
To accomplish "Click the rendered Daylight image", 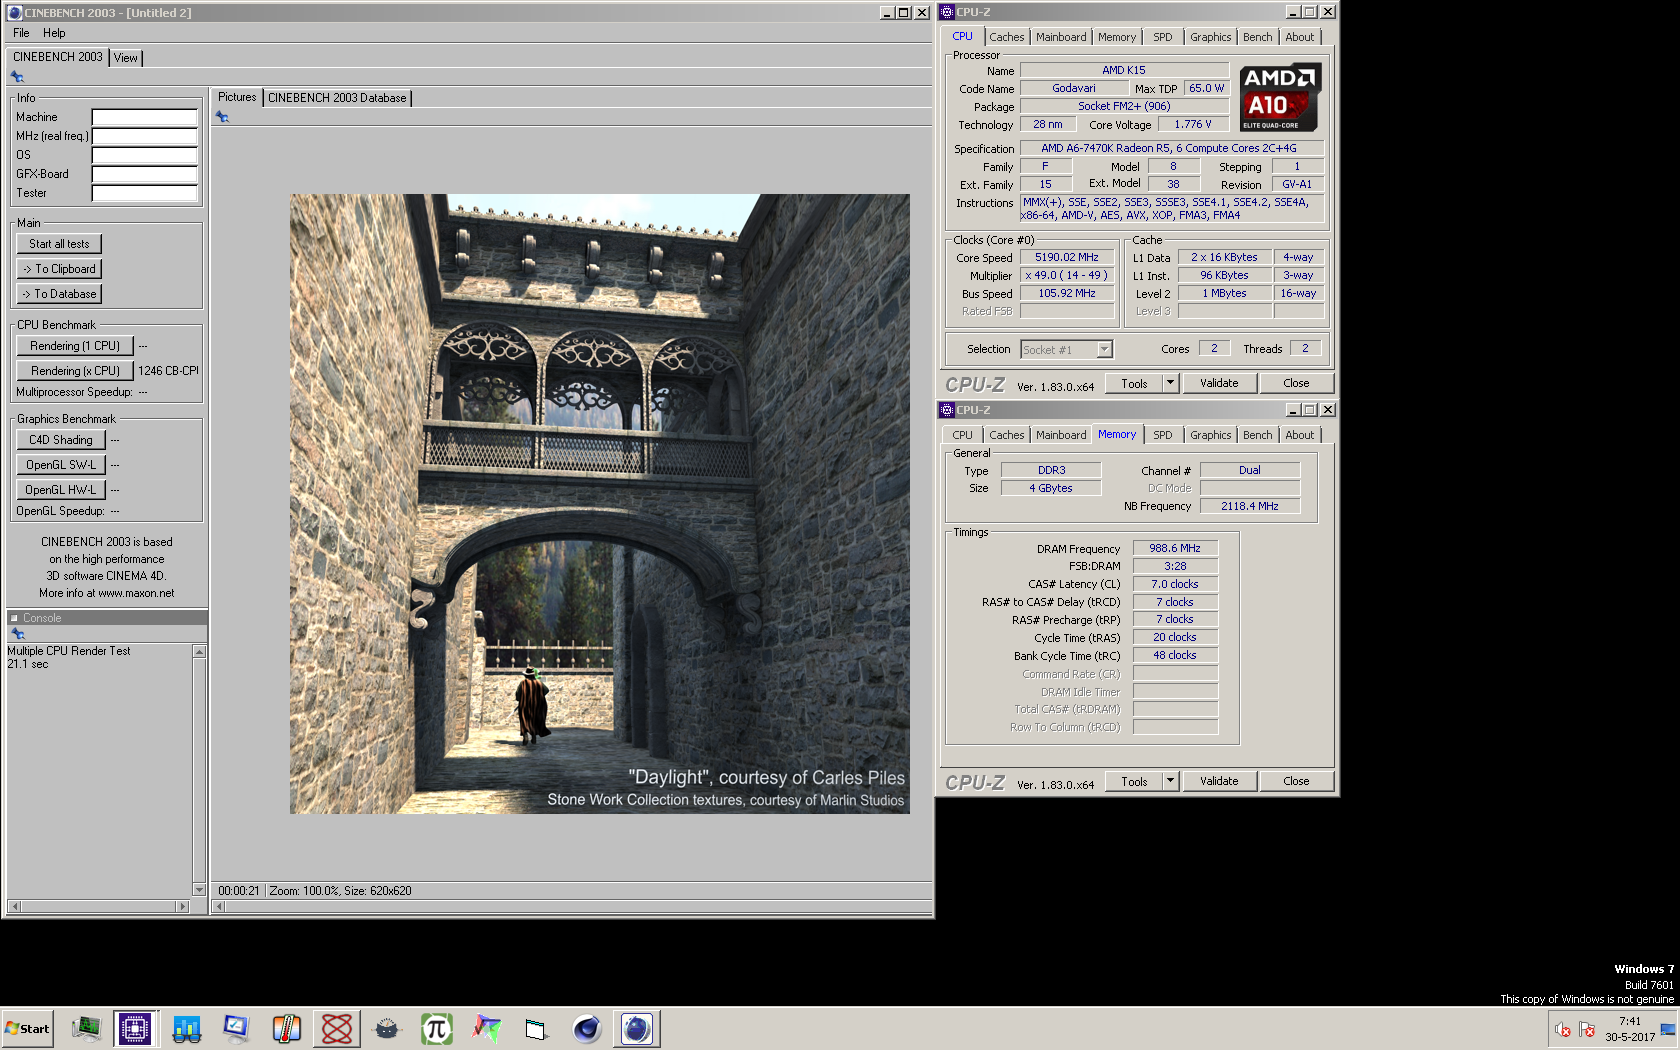I will coord(600,504).
